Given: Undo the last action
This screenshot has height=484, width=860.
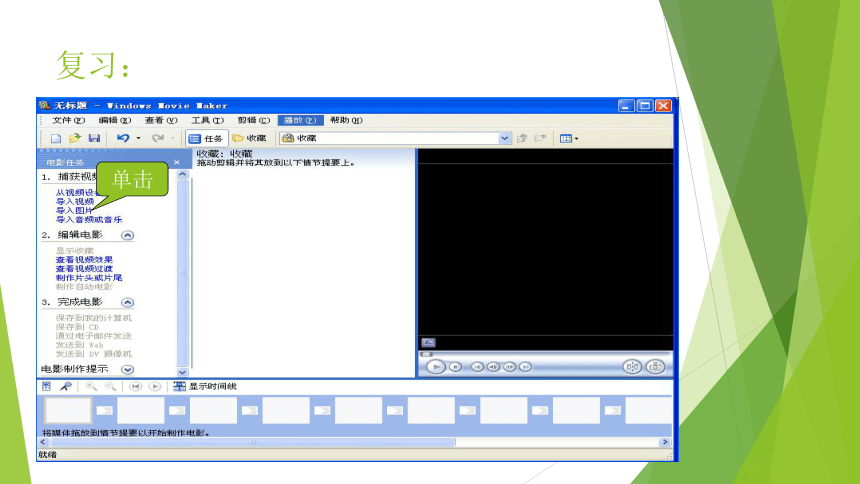Looking at the screenshot, I should click(123, 138).
